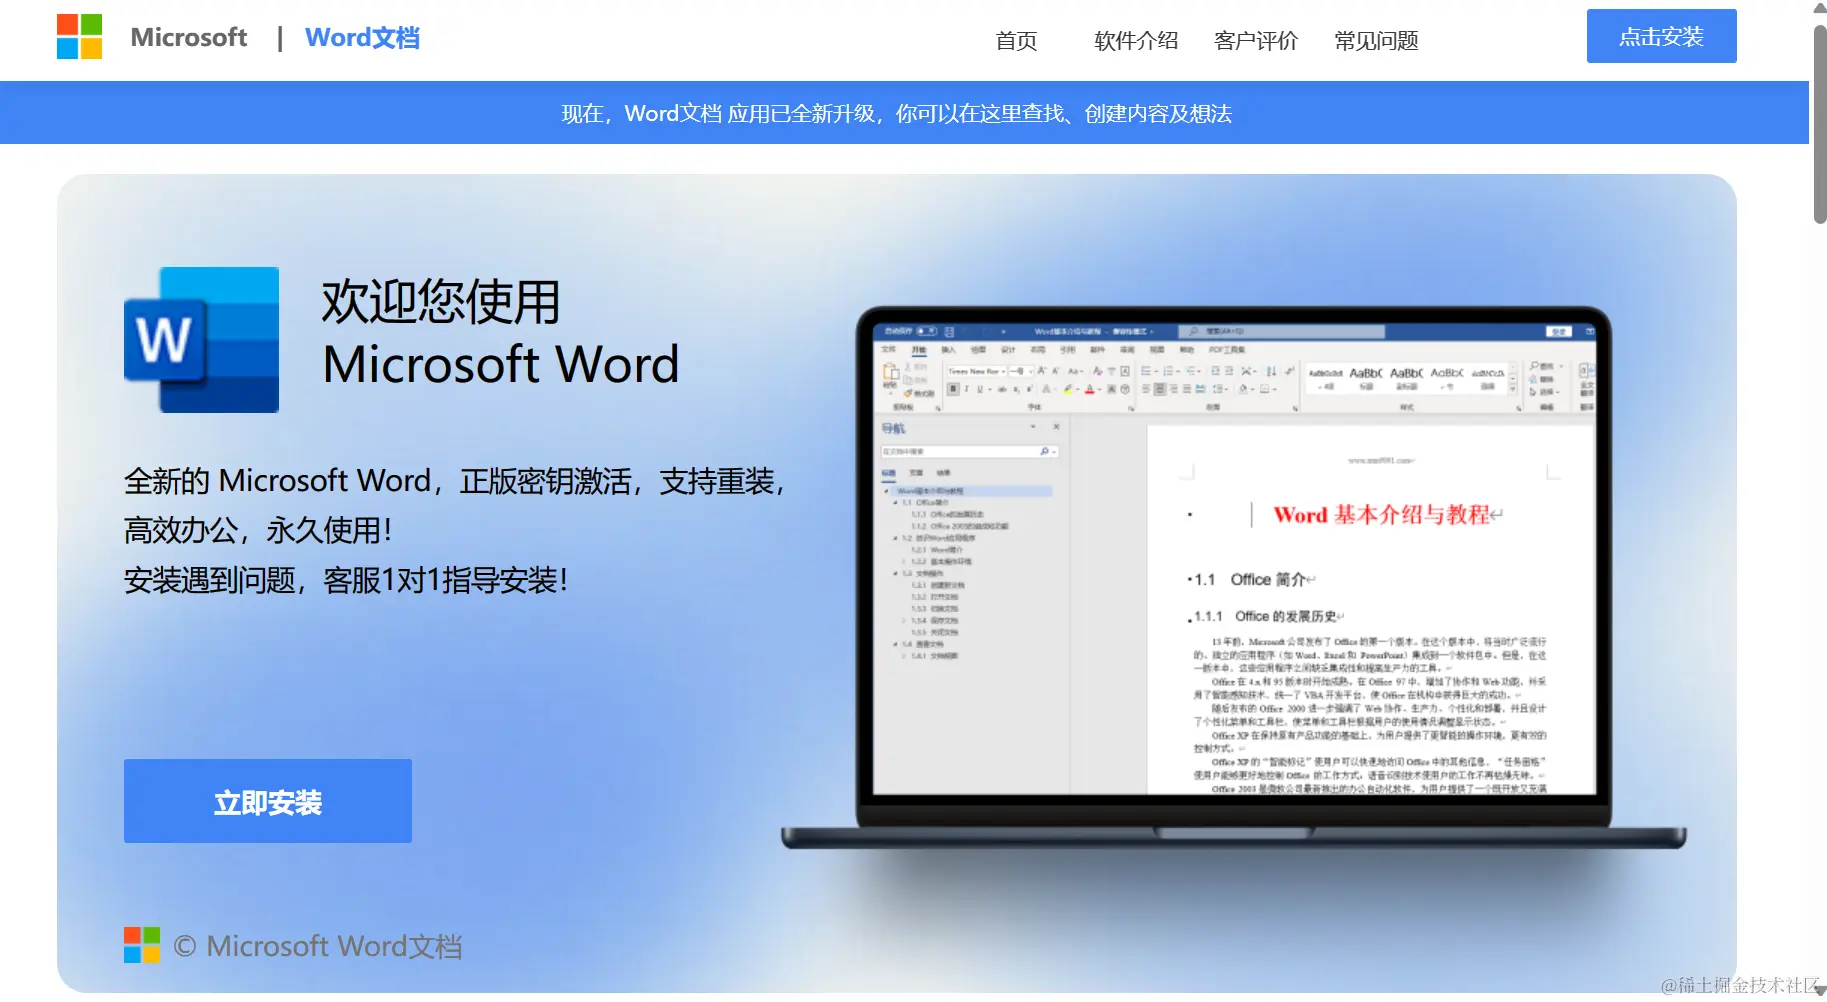Open the Word文档 header link
The image size is (1827, 1002).
click(x=362, y=38)
